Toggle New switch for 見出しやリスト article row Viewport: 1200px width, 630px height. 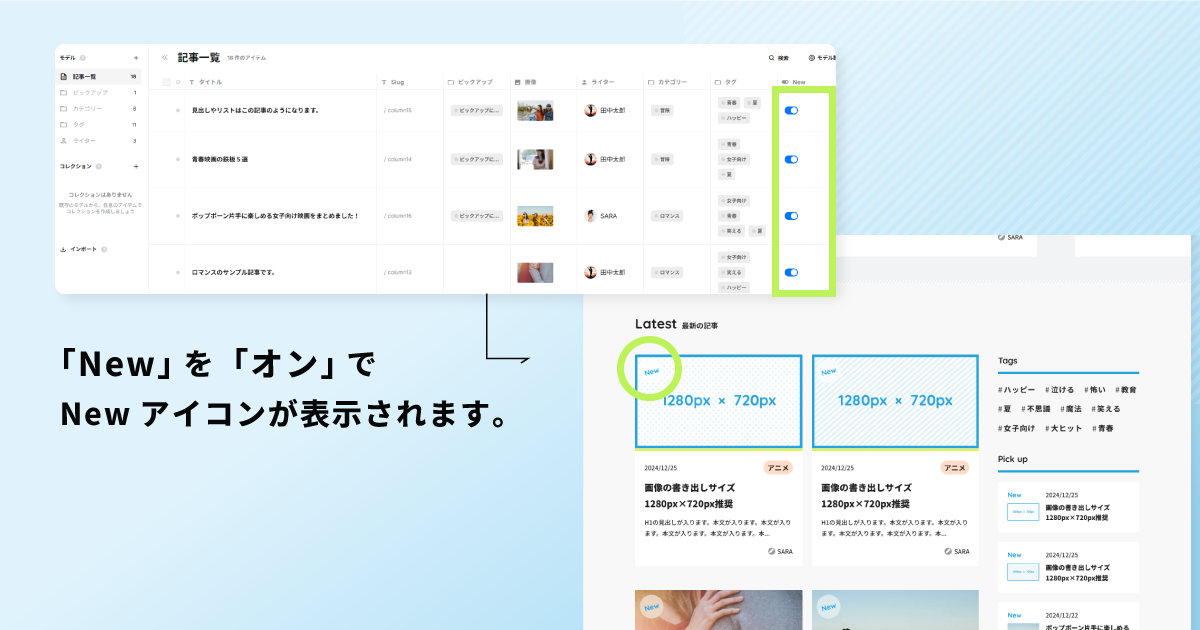tap(792, 110)
